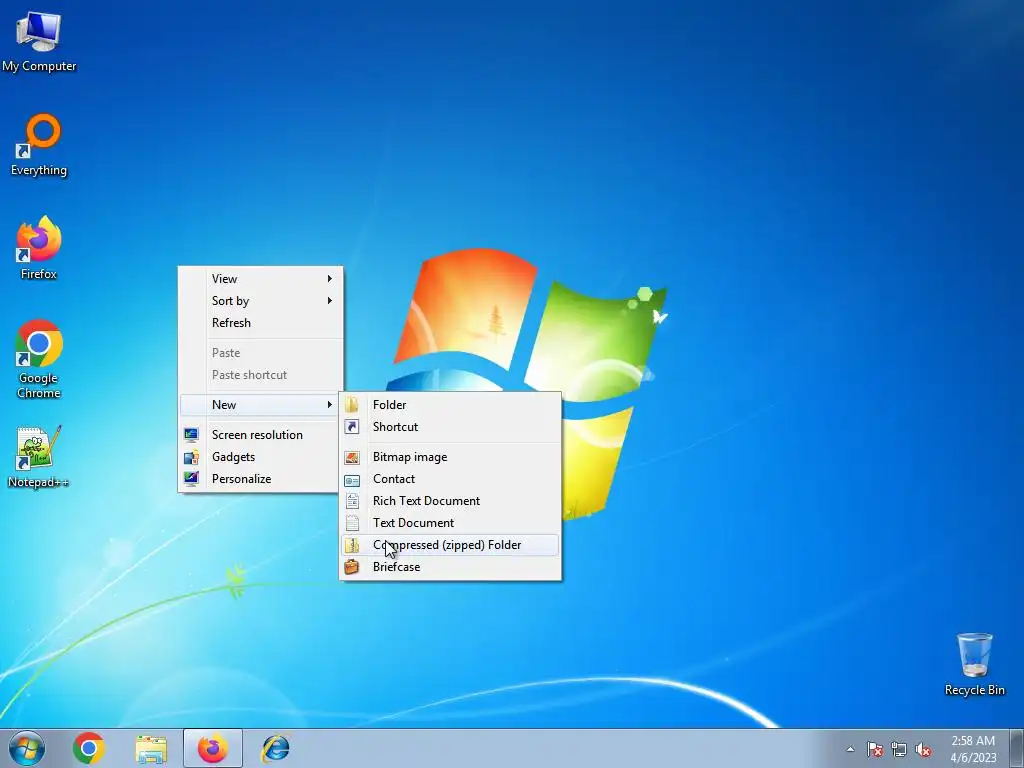Create a new Shortcut
Screen dimensions: 1024x768
coord(450,427)
